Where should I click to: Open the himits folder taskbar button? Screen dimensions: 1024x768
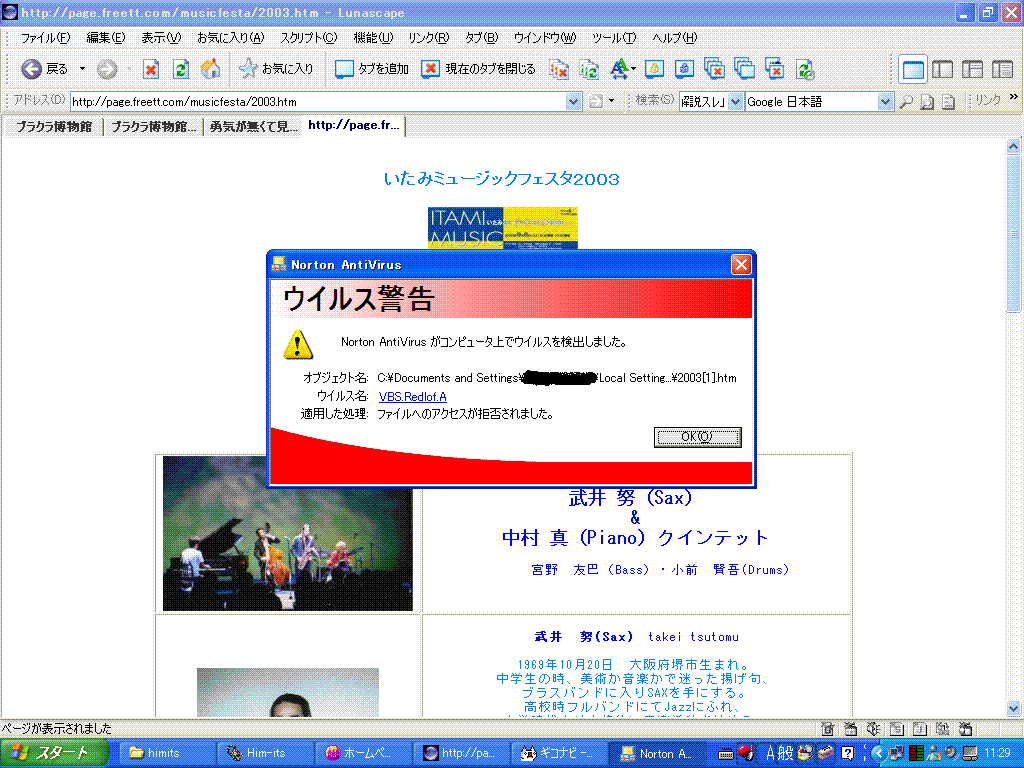(x=167, y=754)
